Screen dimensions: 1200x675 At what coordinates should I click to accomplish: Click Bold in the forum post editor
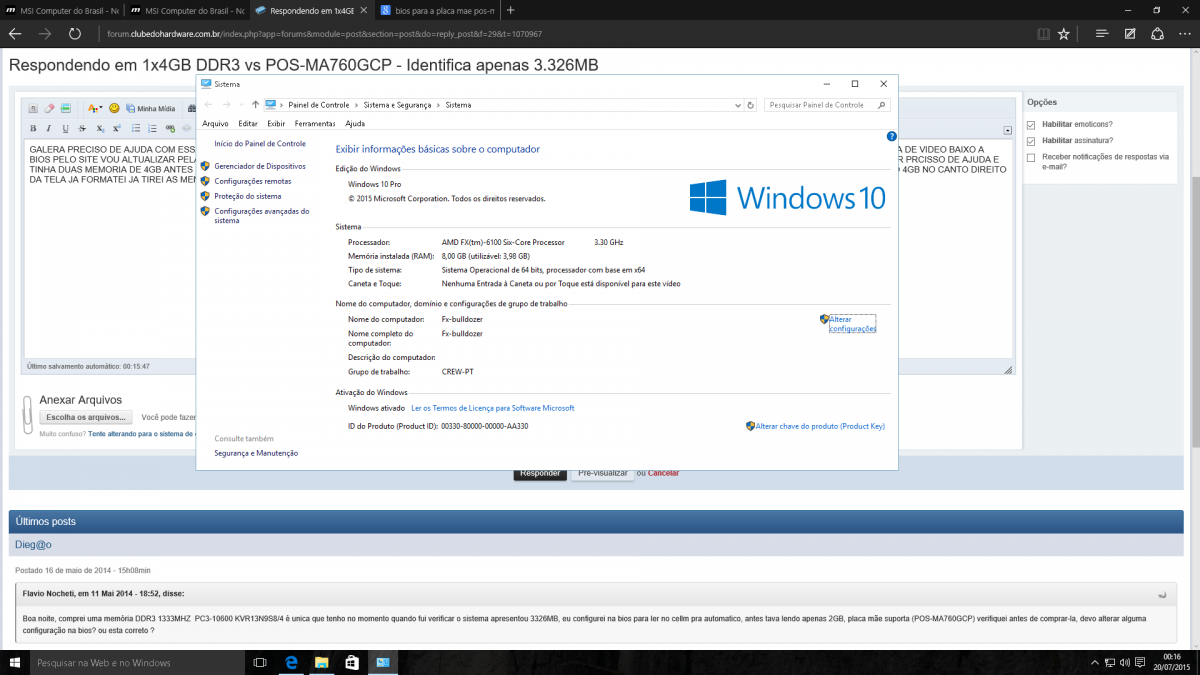33,128
